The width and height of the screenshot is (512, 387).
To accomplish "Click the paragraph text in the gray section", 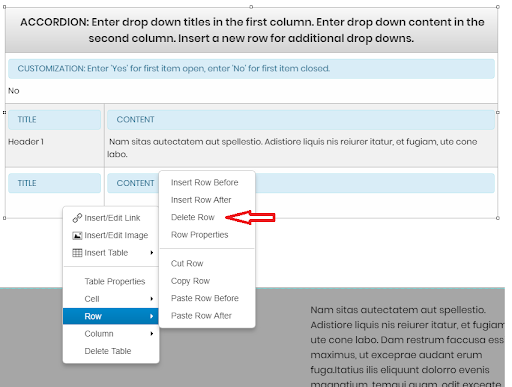I will 407,347.
